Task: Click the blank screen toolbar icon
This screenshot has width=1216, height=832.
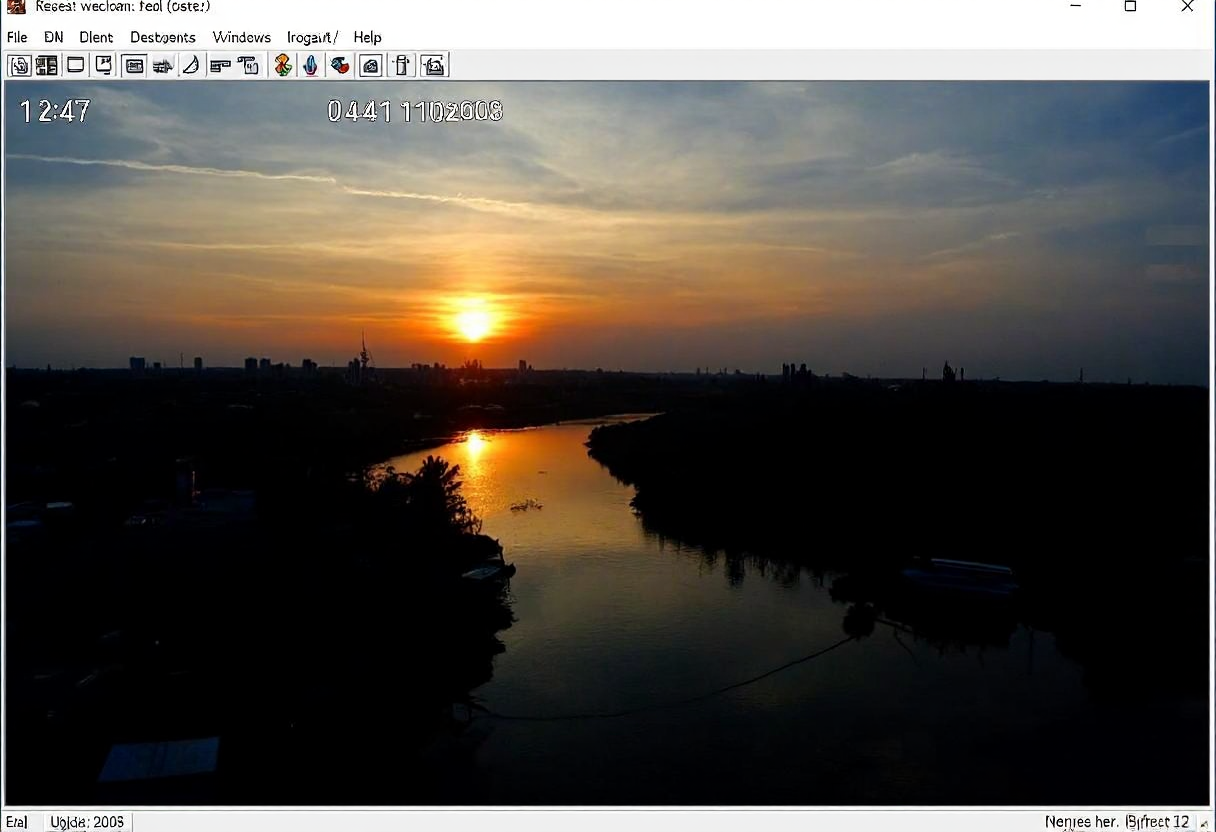Action: coord(75,66)
